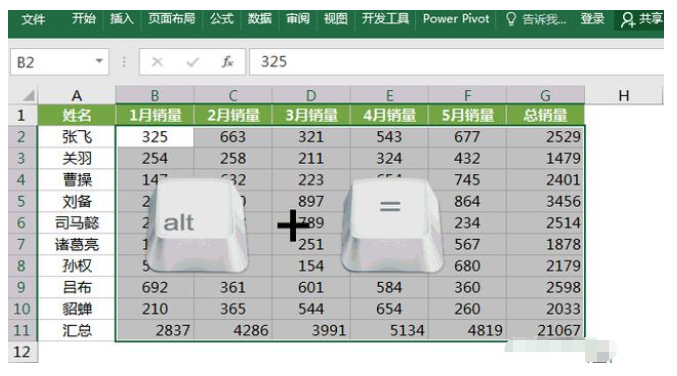Click the Share person icon

[627, 19]
